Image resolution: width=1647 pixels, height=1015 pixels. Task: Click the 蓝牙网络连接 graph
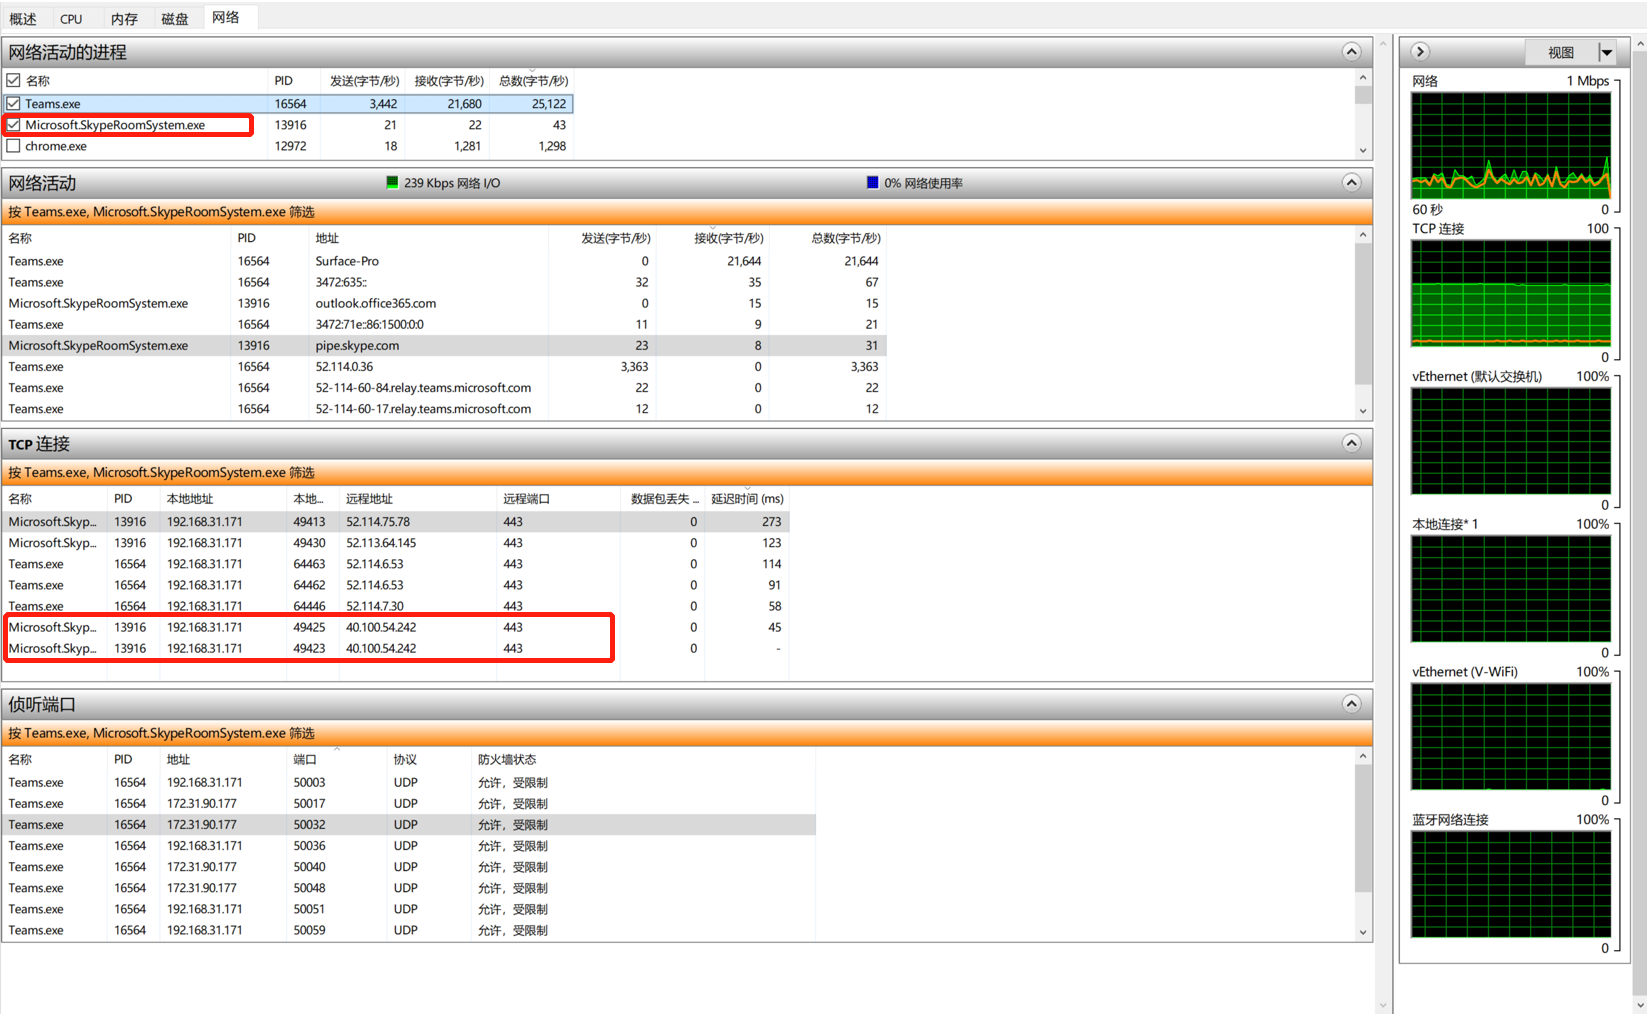point(1510,885)
